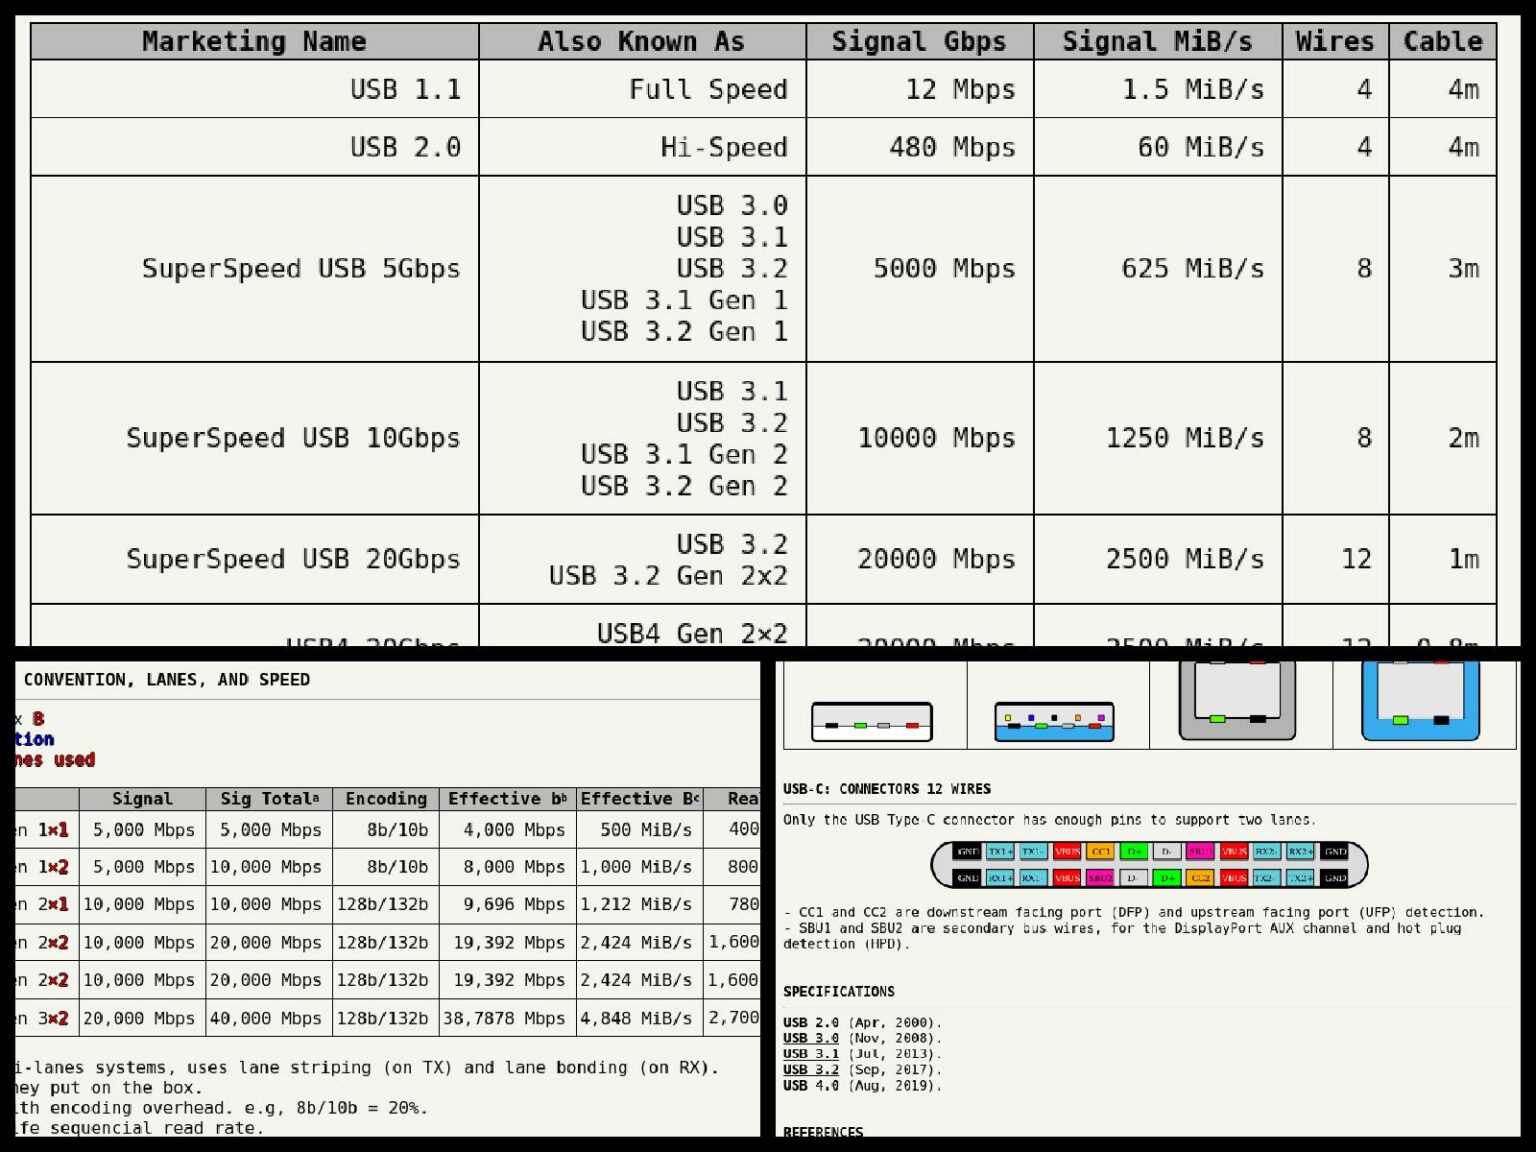Click the Marketing Name column header

coord(254,41)
